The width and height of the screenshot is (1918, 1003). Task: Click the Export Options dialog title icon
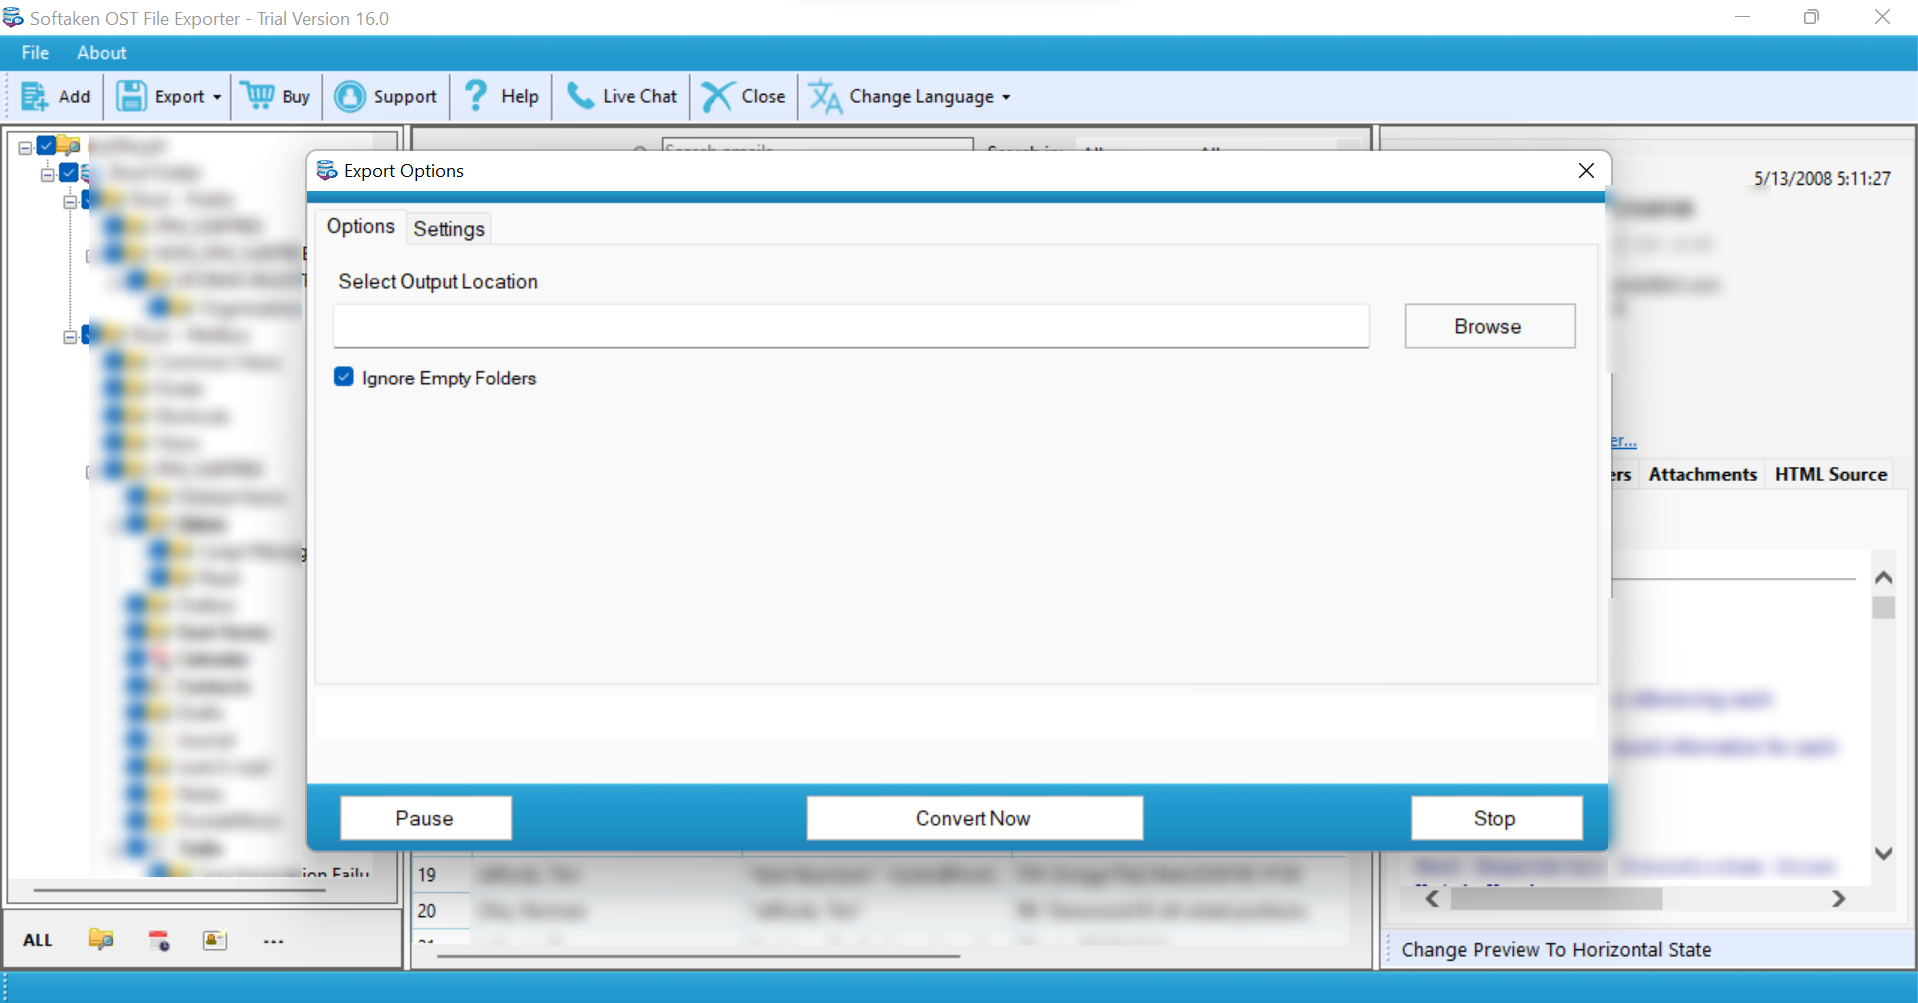[327, 171]
